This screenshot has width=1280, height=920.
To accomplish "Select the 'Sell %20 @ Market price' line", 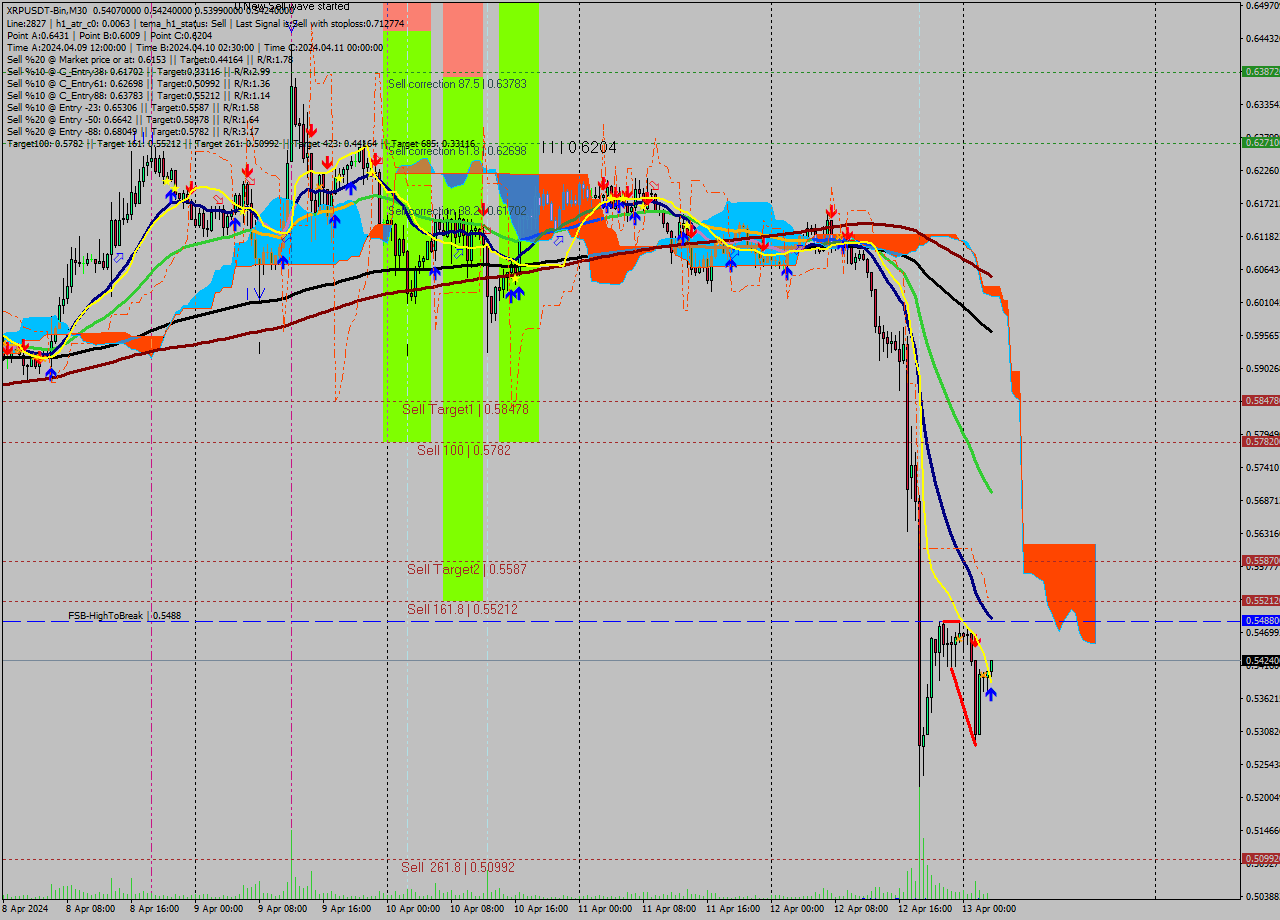I will click(x=149, y=60).
